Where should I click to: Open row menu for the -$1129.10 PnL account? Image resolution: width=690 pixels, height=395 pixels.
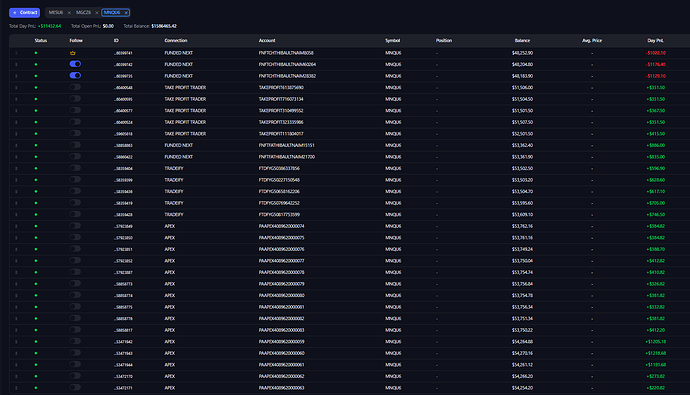(16, 76)
